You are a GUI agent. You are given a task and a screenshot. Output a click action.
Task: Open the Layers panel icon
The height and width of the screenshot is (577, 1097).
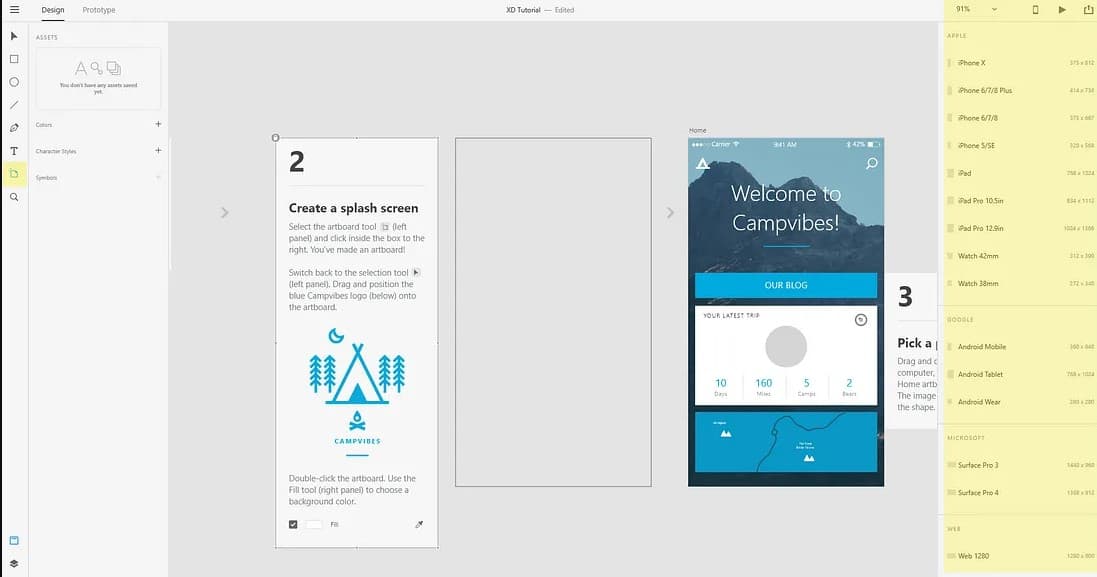coord(14,564)
